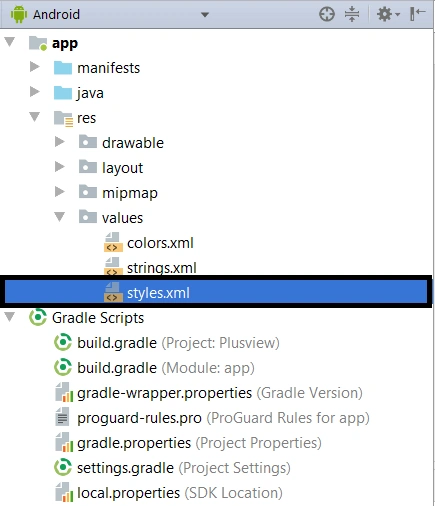Viewport: 435px width, 506px height.
Task: Click the colors.xml file icon
Action: click(112, 242)
